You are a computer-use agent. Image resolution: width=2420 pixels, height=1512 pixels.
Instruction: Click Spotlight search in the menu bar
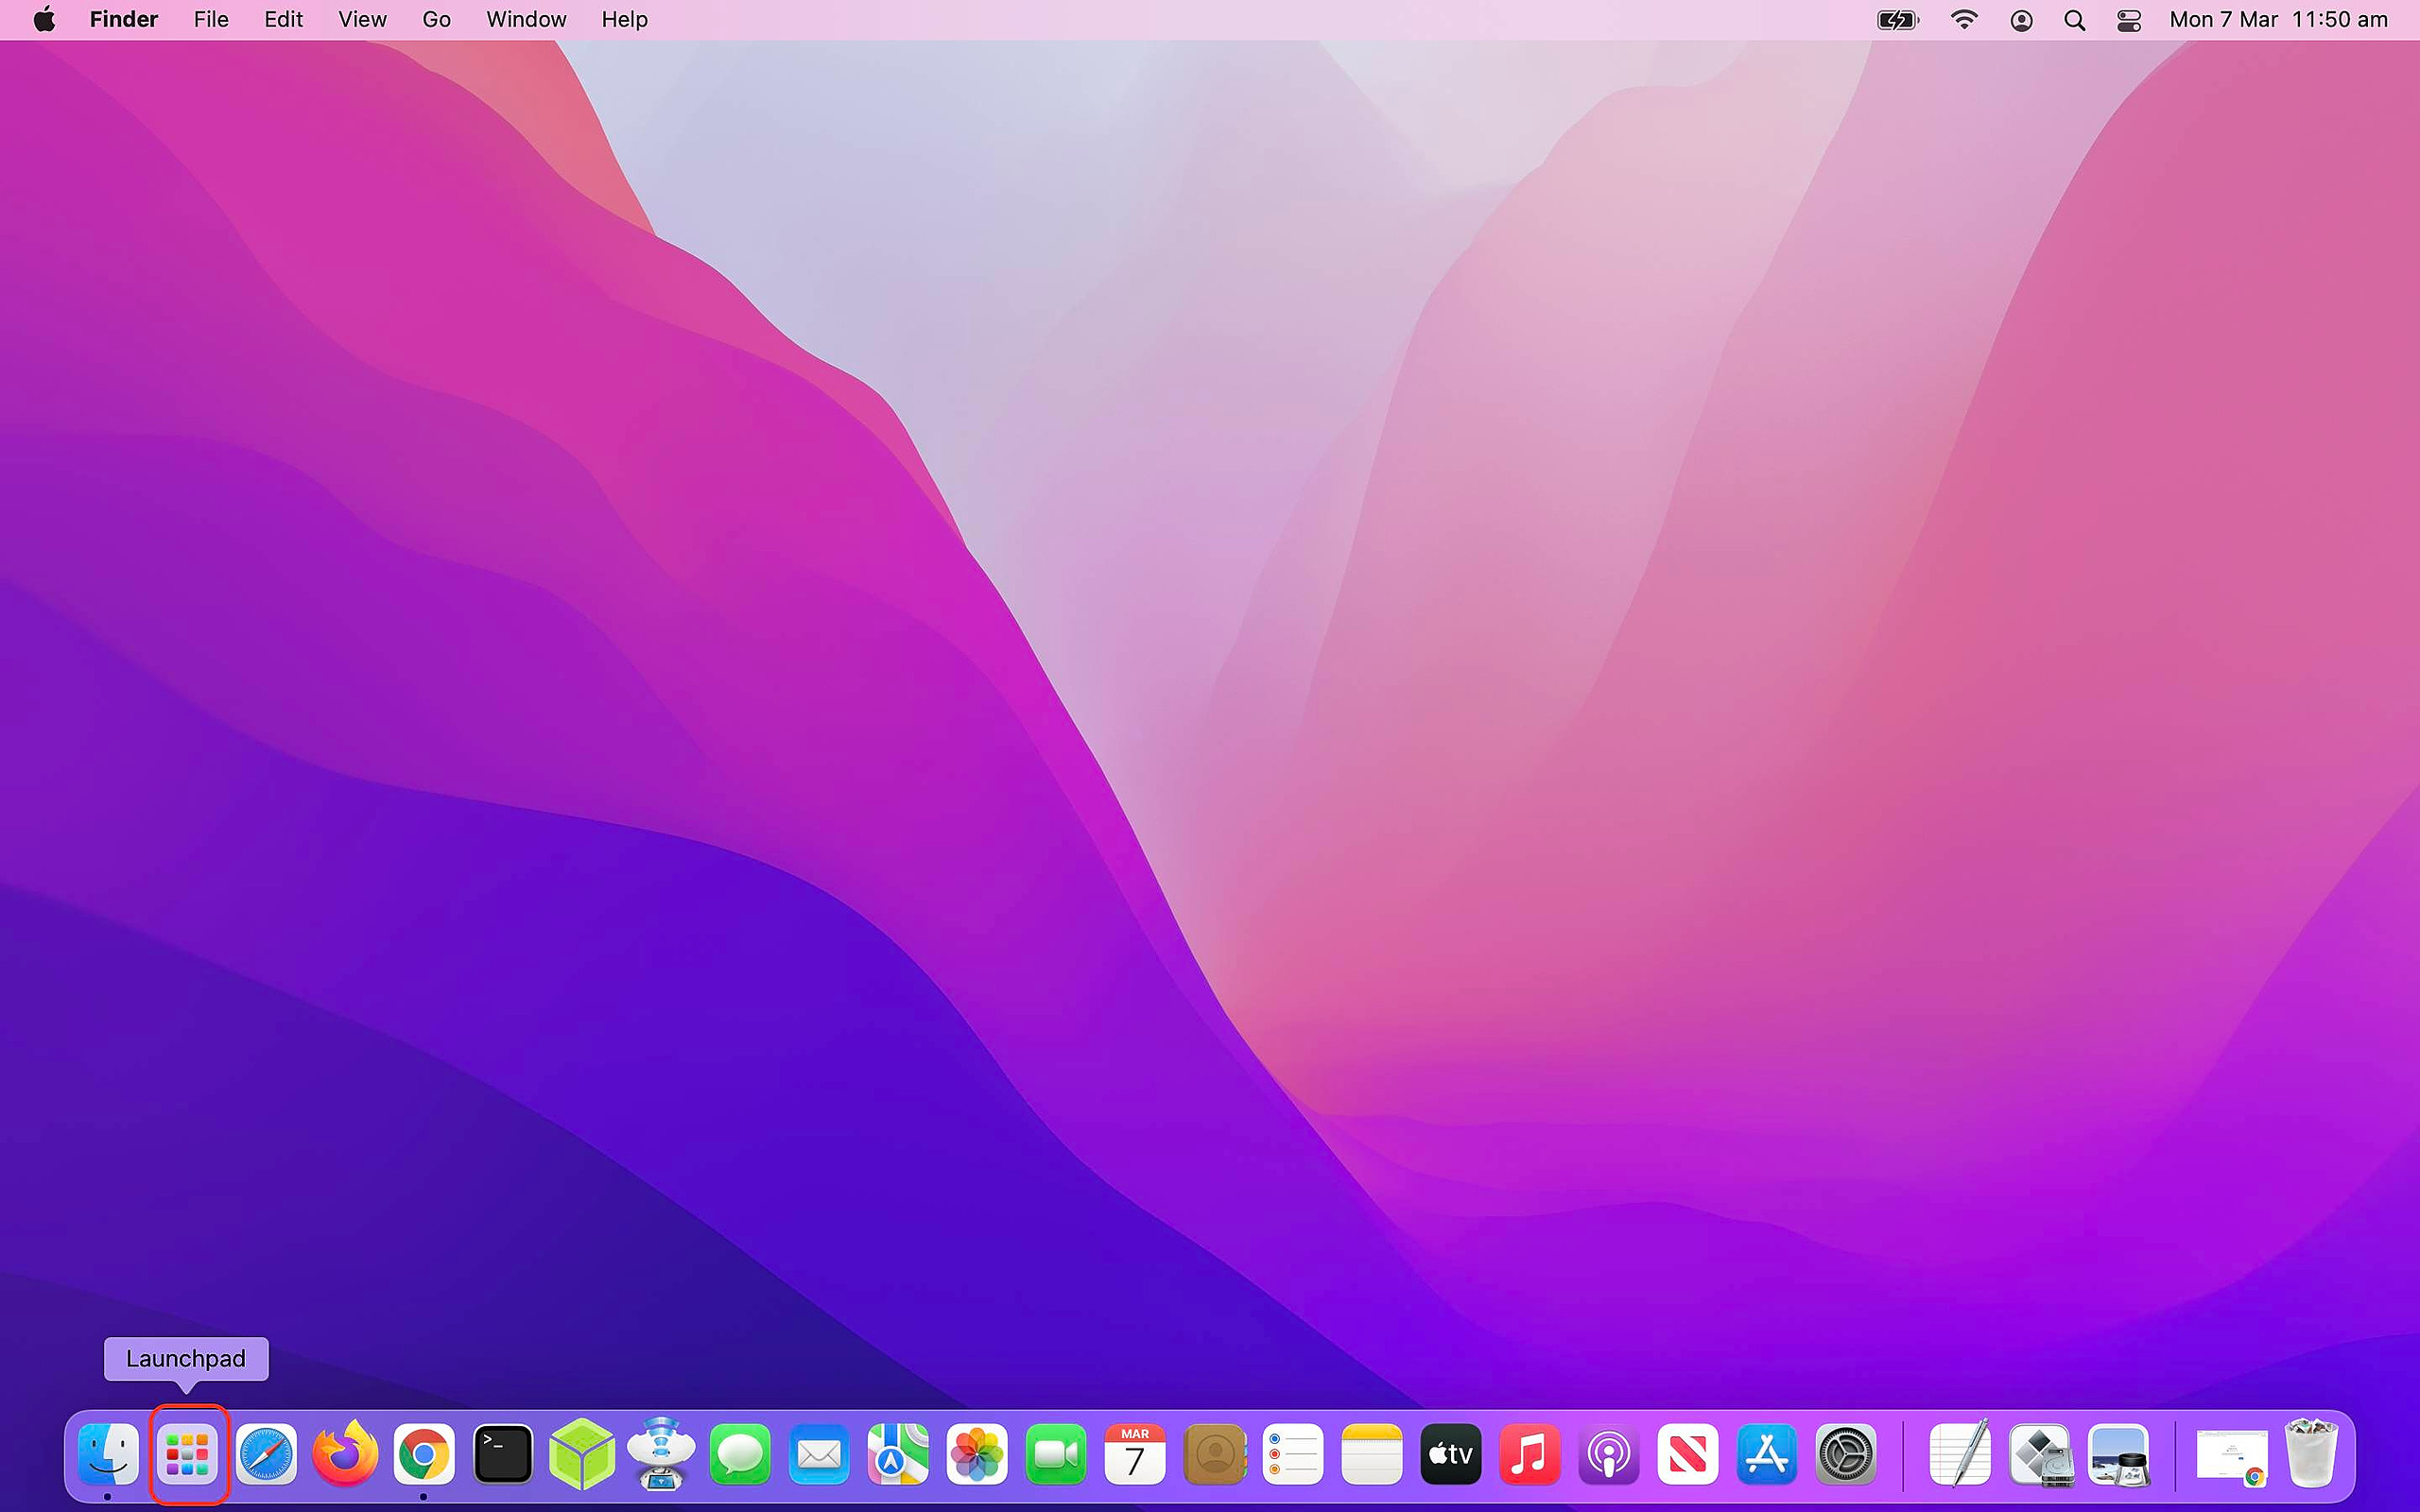click(2073, 19)
